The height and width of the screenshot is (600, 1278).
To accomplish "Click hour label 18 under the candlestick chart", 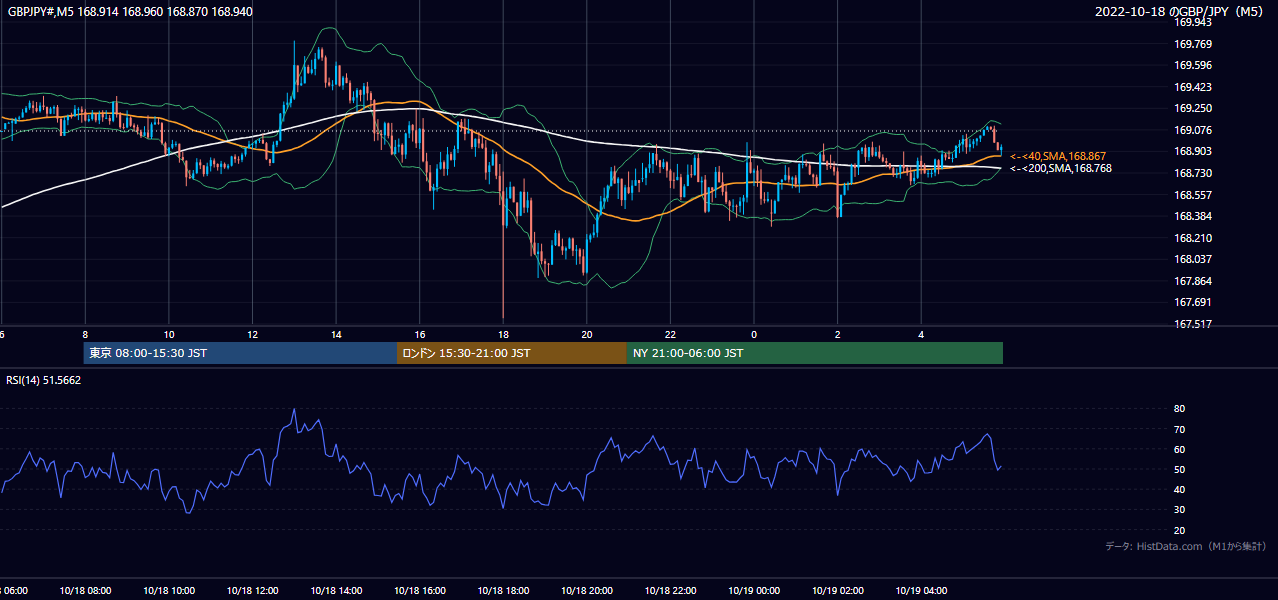I will click(503, 335).
